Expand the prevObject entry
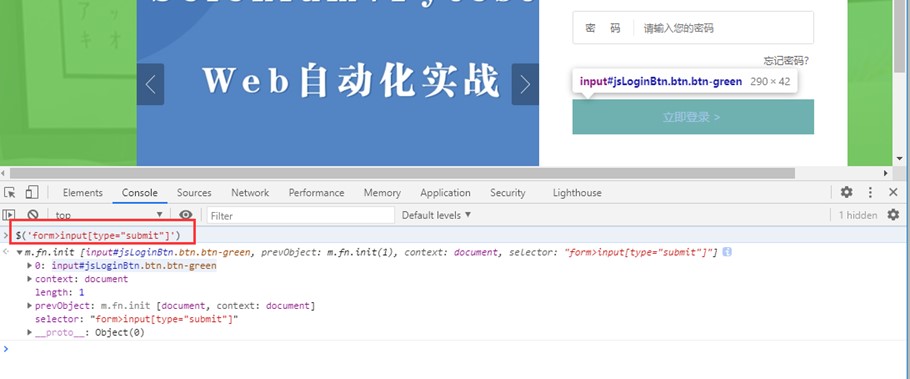Viewport: 910px width, 379px height. 30,306
